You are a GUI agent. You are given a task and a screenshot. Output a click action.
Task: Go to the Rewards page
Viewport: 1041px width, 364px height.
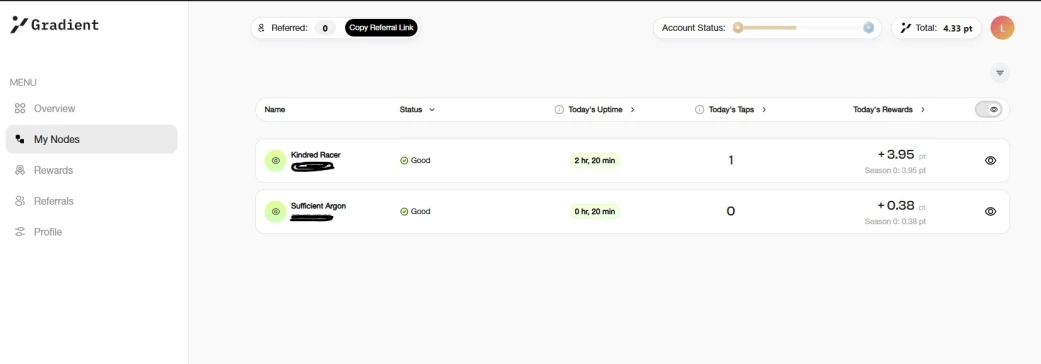tap(53, 170)
